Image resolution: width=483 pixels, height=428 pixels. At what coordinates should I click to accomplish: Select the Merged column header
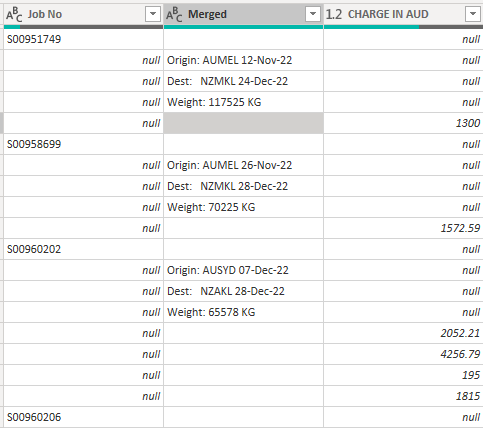(x=243, y=14)
